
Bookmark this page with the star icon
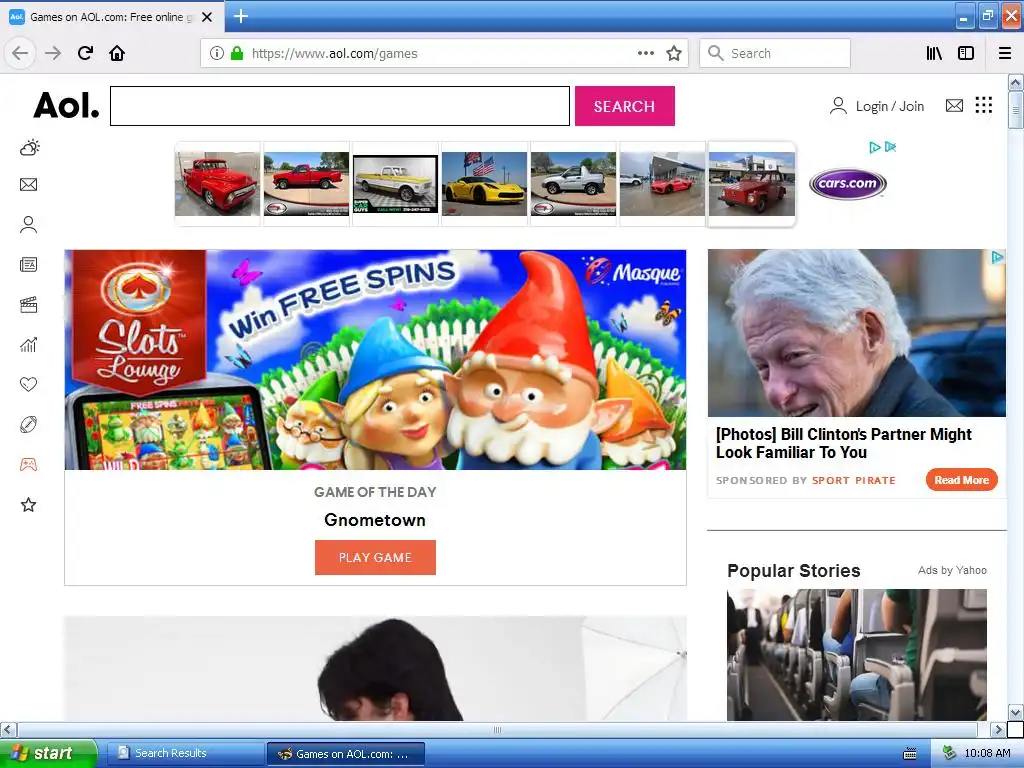[x=674, y=53]
